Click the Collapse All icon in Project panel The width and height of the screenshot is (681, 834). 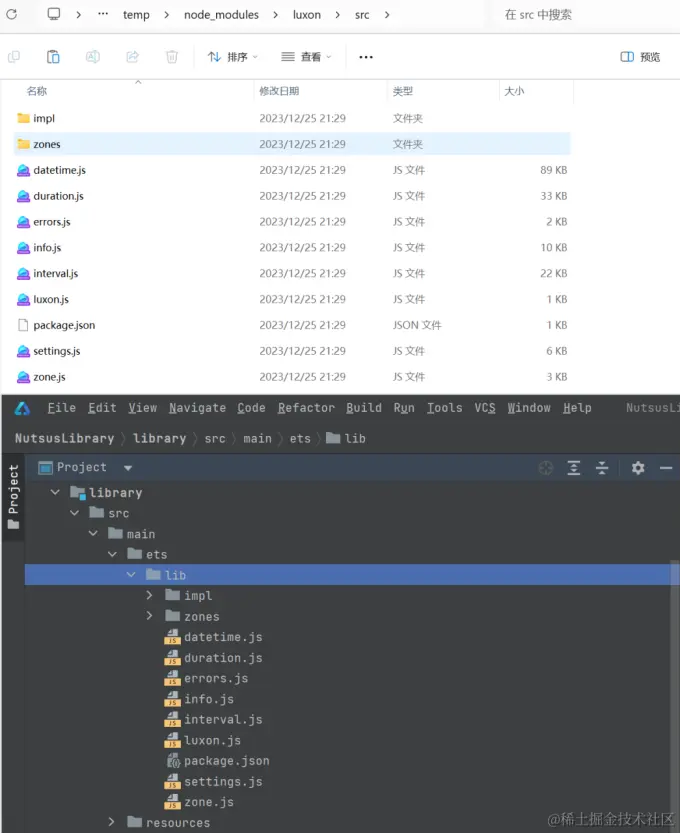coord(602,468)
